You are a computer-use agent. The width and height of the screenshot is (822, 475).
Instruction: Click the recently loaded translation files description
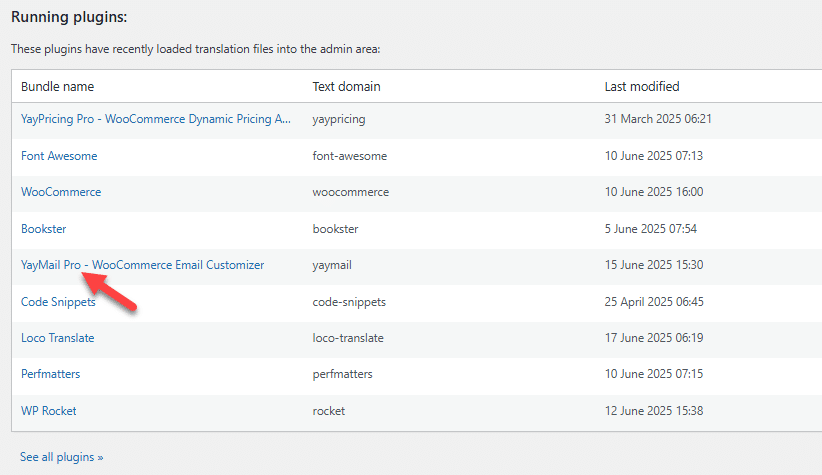pos(196,49)
